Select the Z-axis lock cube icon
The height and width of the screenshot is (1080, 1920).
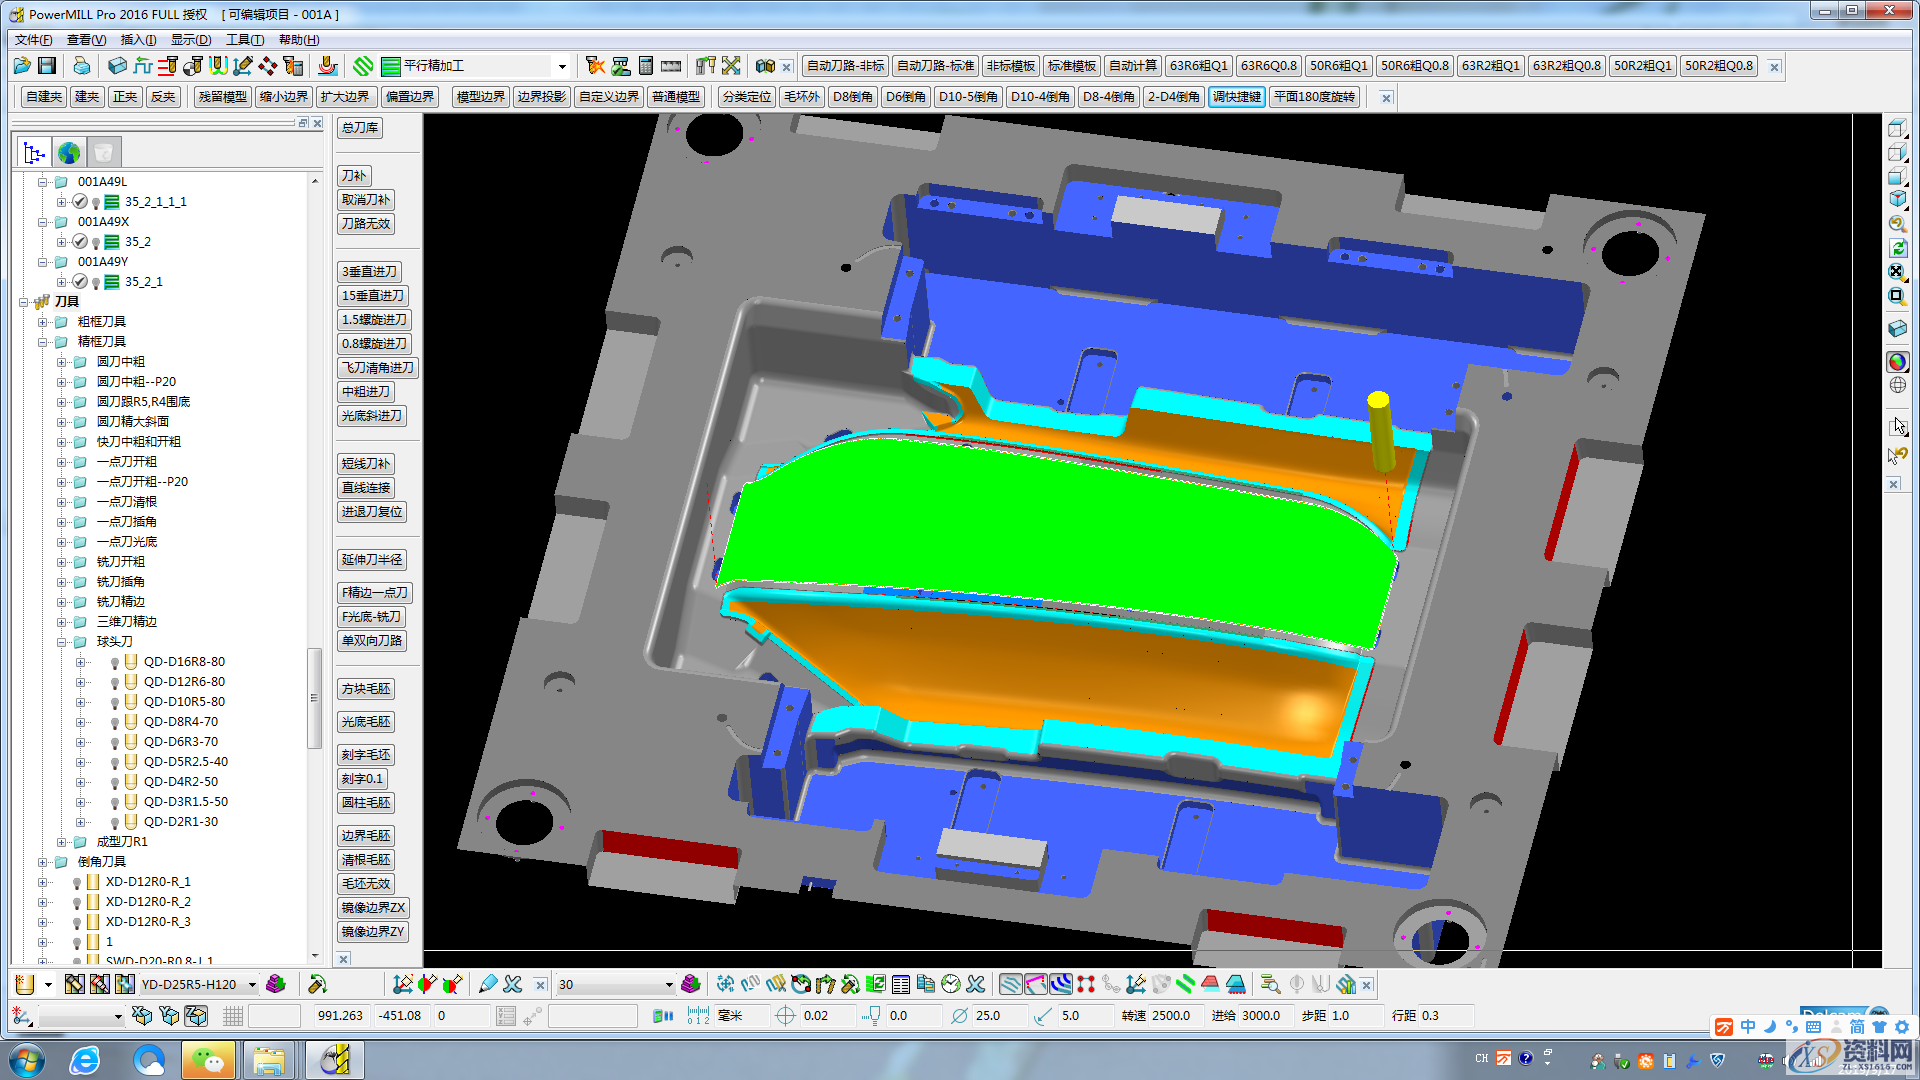tap(196, 1016)
